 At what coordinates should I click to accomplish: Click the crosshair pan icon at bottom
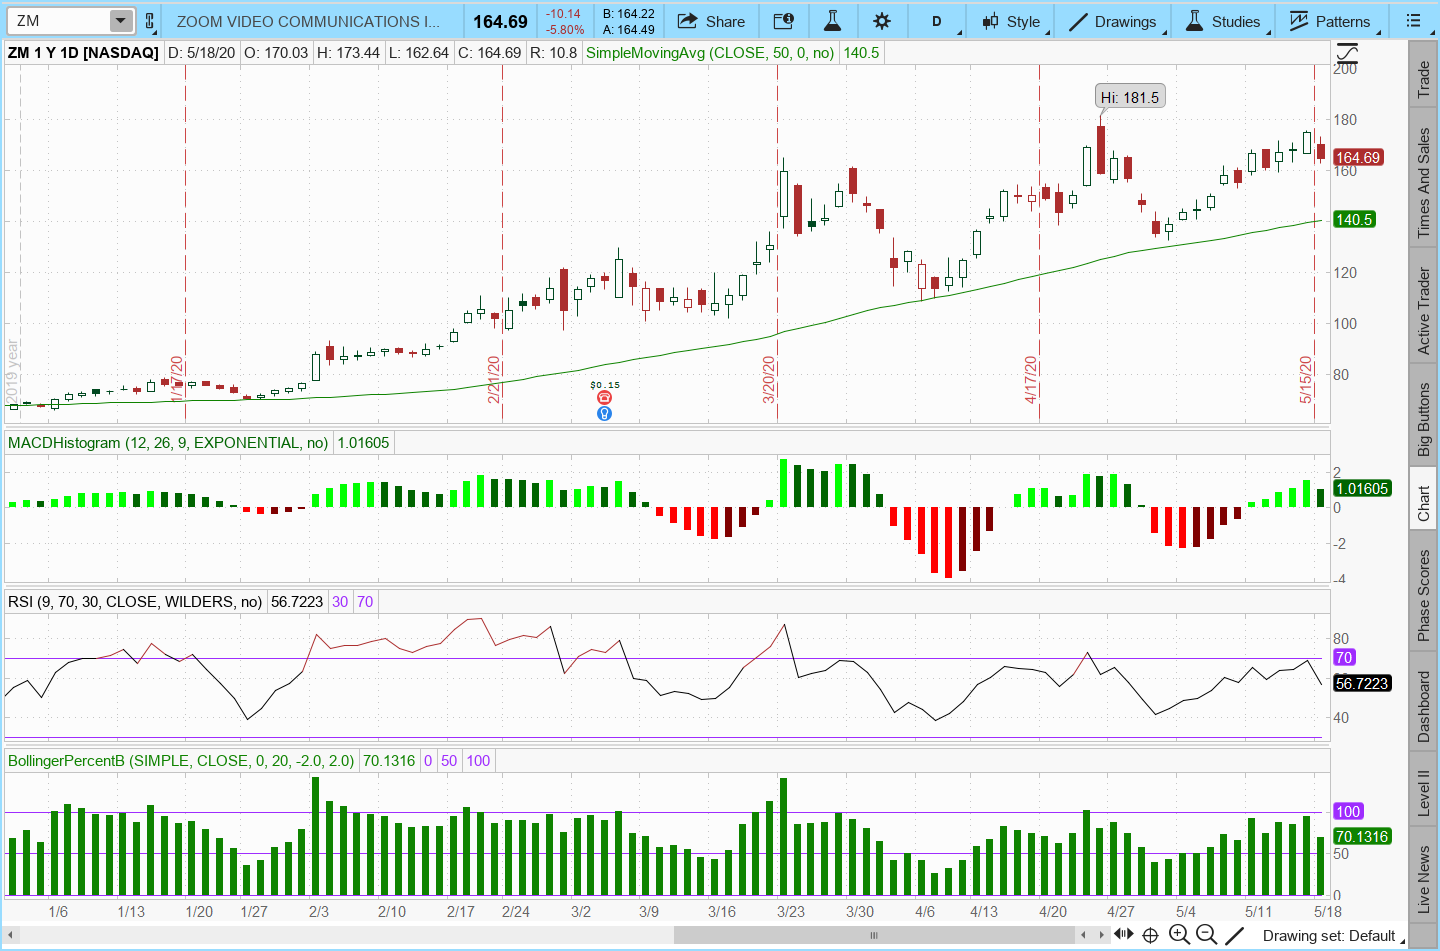pos(1151,935)
